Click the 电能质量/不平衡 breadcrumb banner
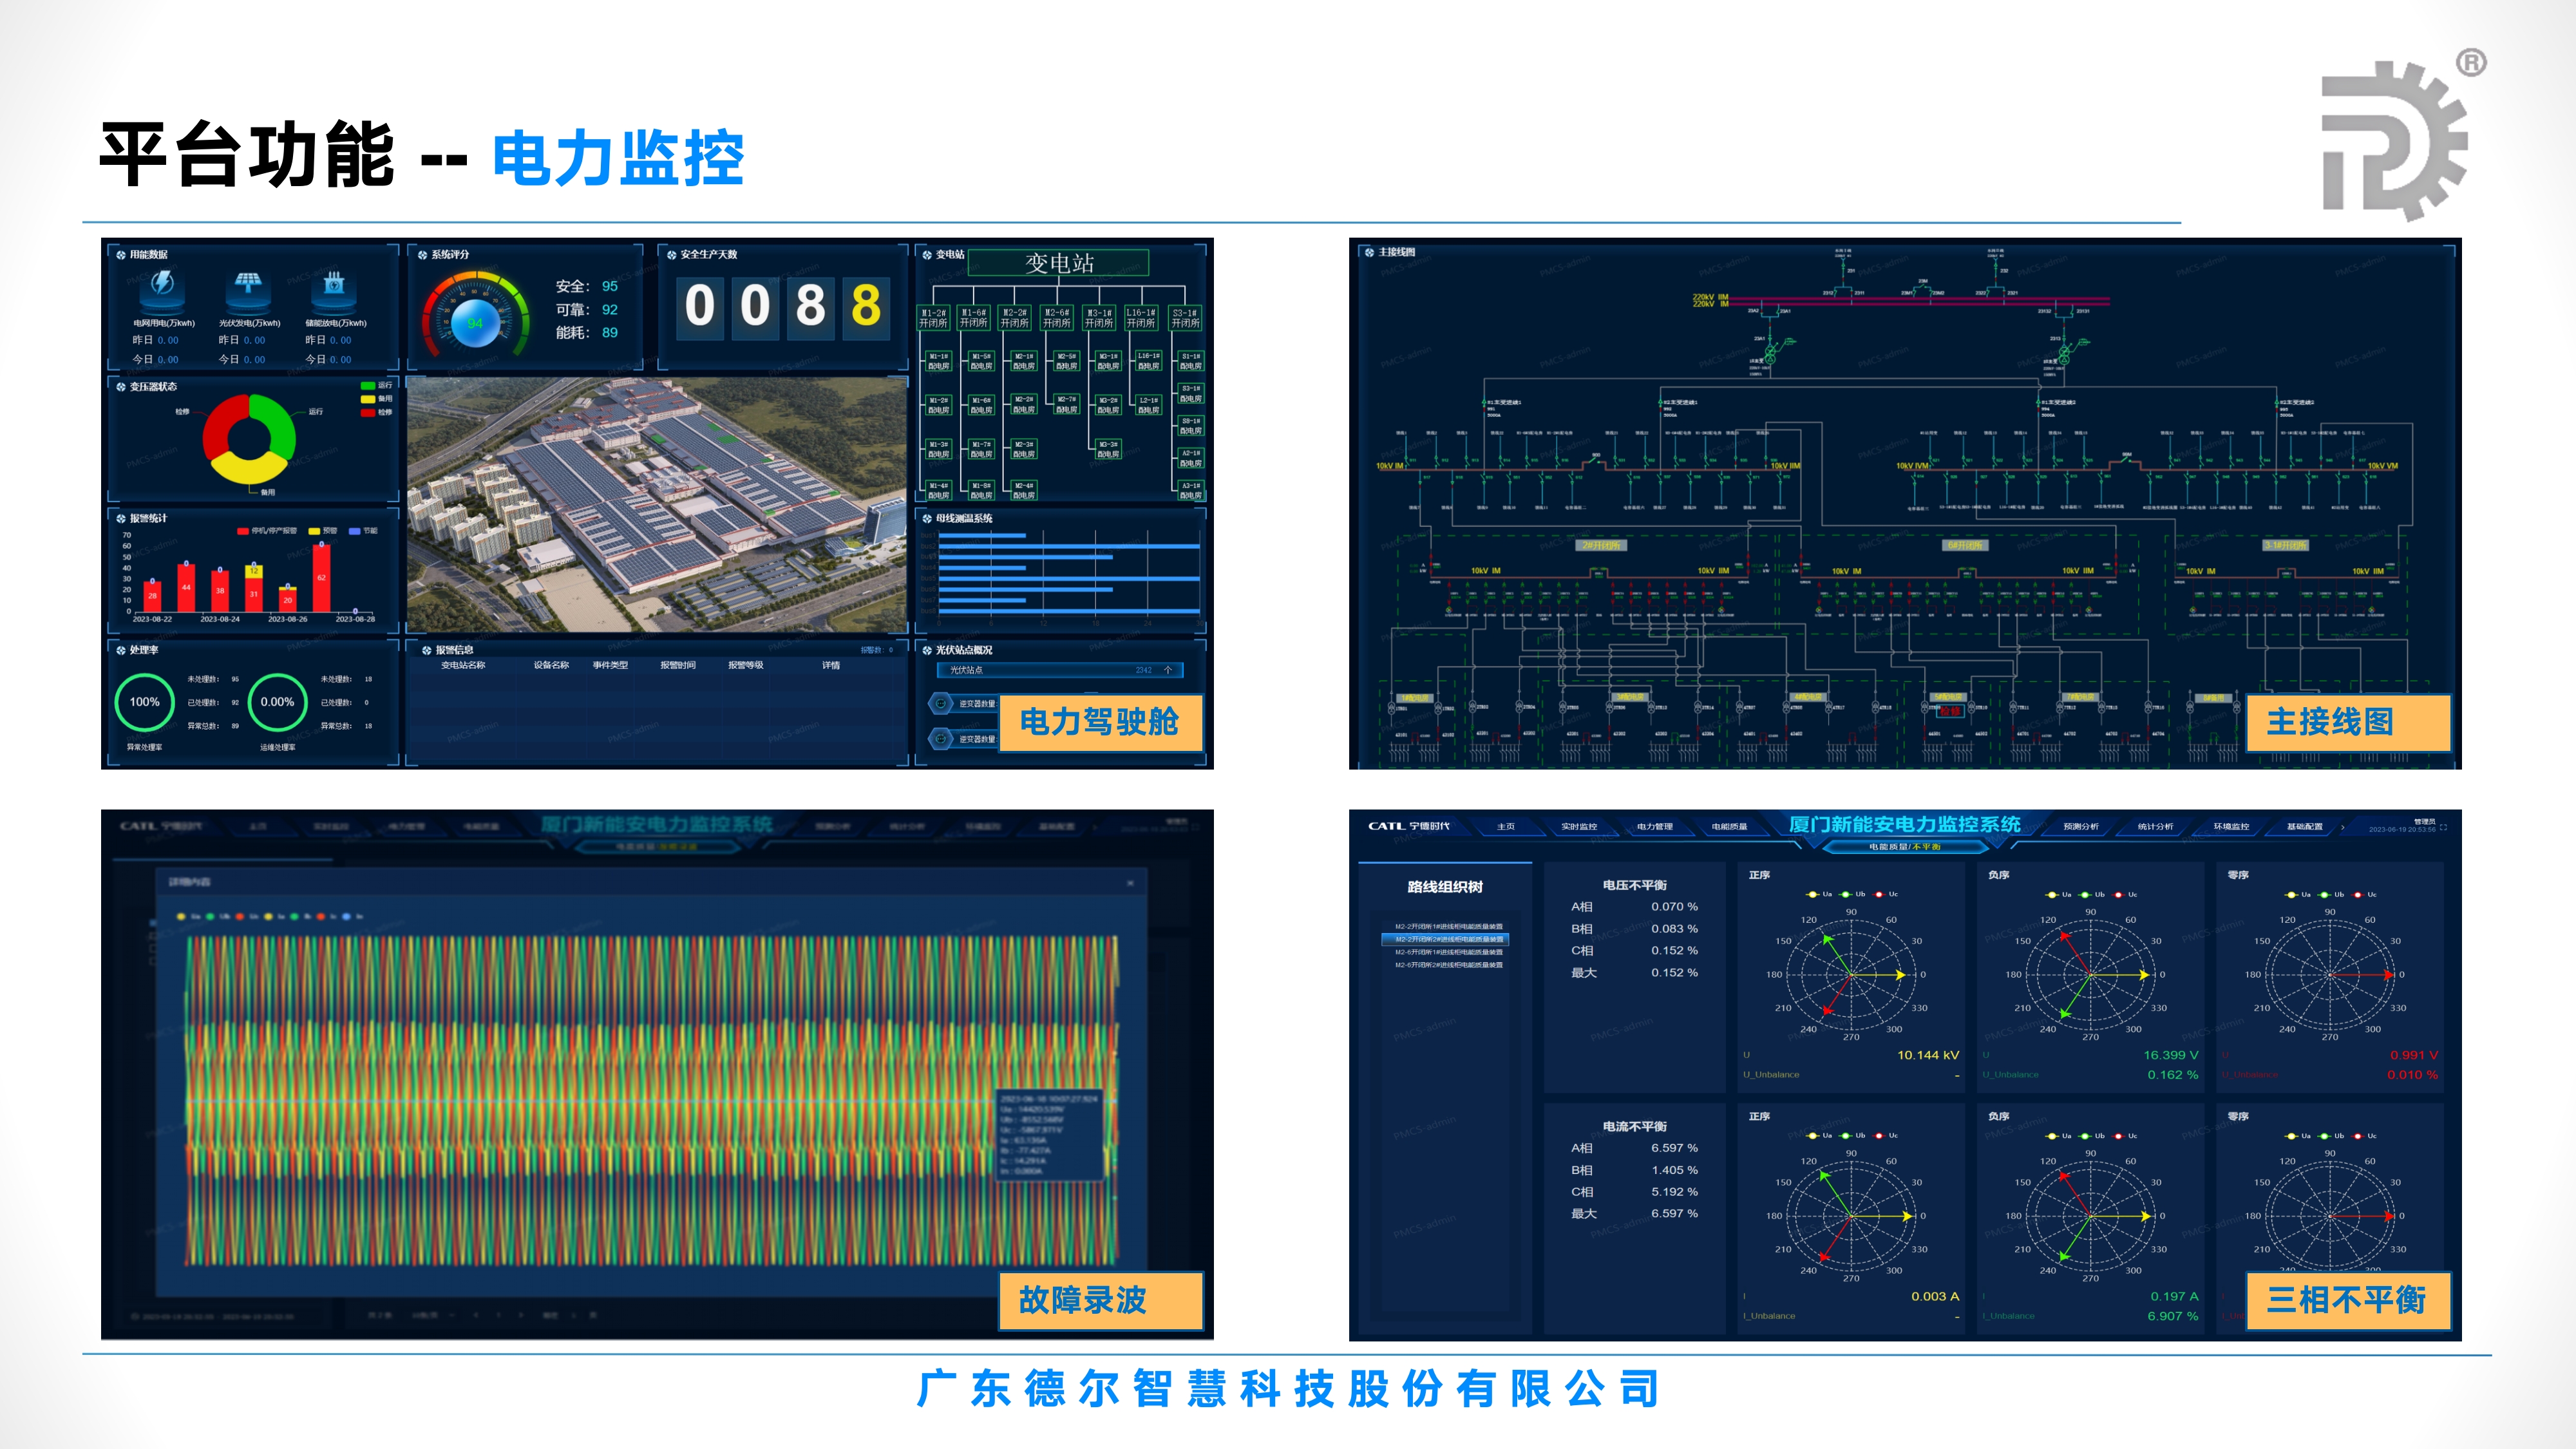The image size is (2576, 1449). (x=1905, y=847)
